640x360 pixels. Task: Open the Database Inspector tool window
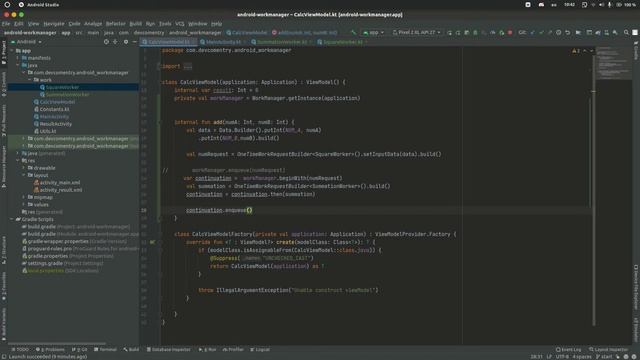click(x=169, y=349)
